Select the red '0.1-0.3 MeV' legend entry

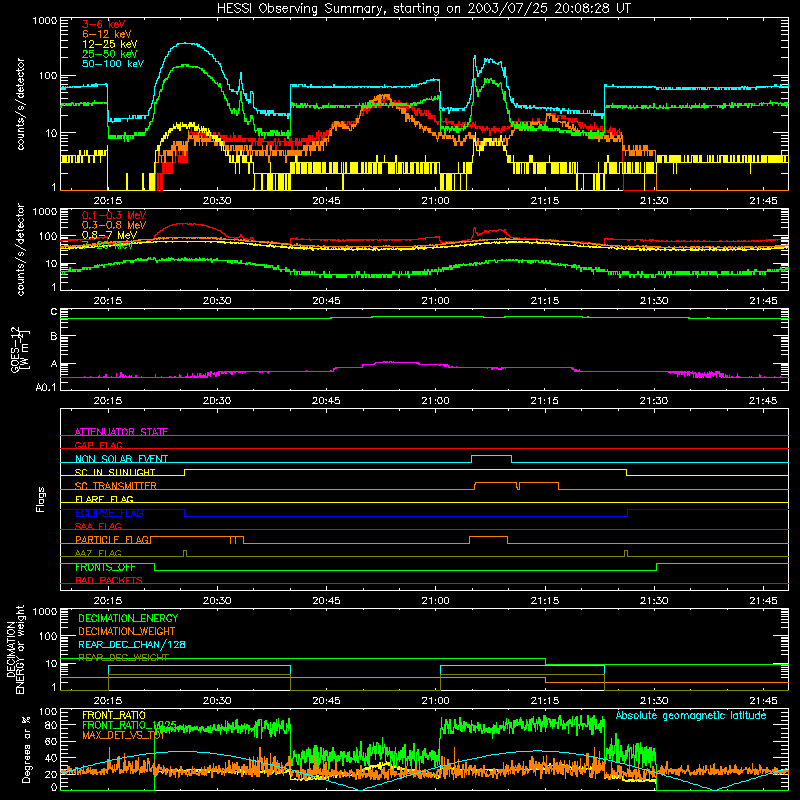point(114,215)
